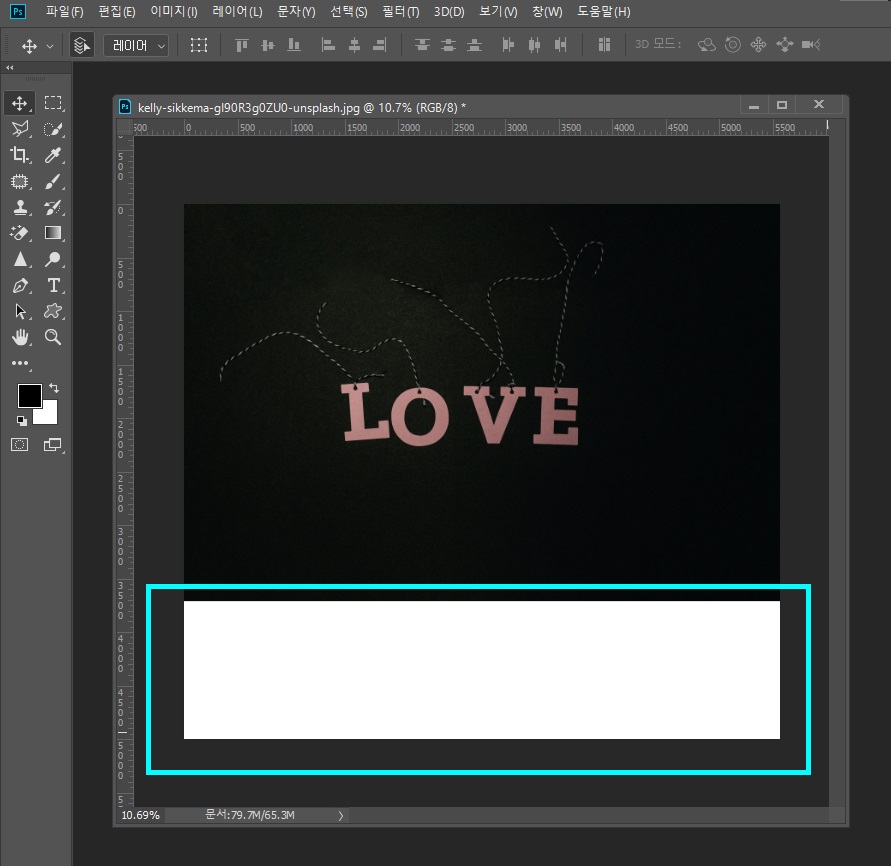Image resolution: width=891 pixels, height=866 pixels.
Task: Toggle Auto-Select in options bar
Action: coord(82,45)
